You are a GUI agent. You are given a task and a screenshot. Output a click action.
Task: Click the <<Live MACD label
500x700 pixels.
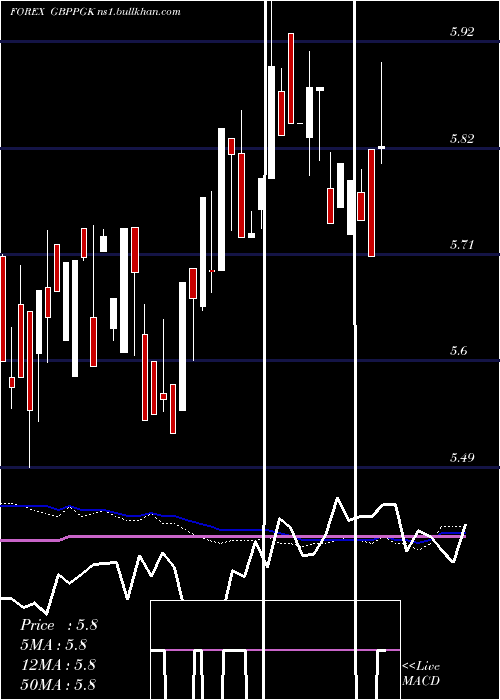click(421, 674)
